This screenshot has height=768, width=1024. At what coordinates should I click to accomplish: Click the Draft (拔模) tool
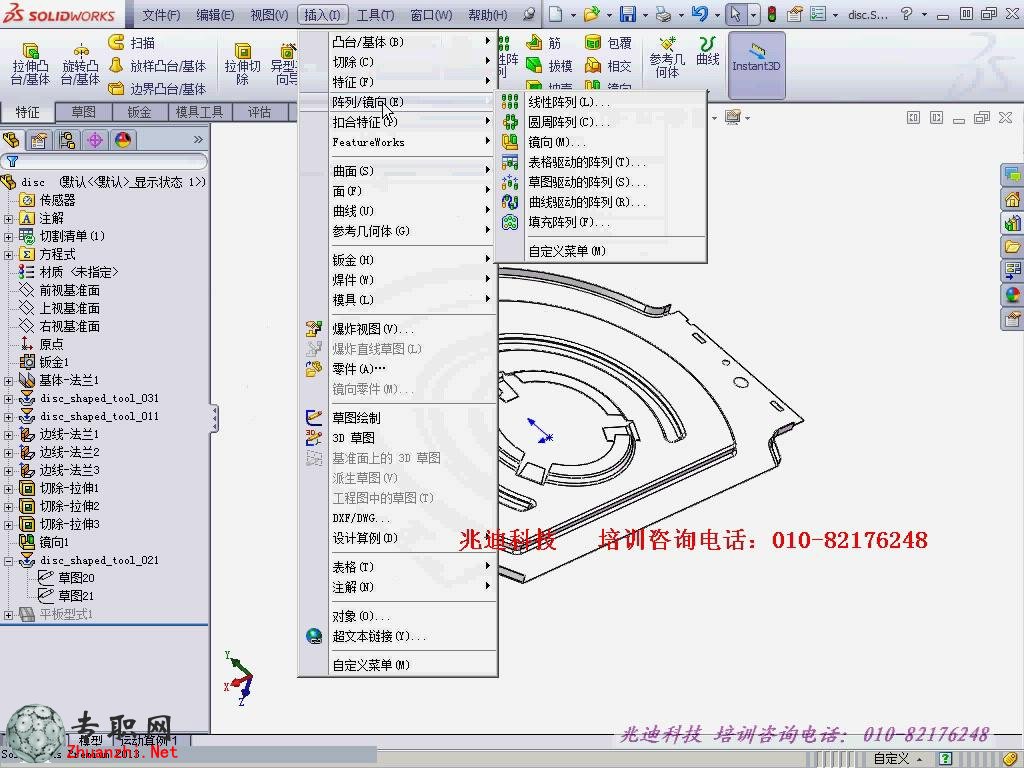549,65
